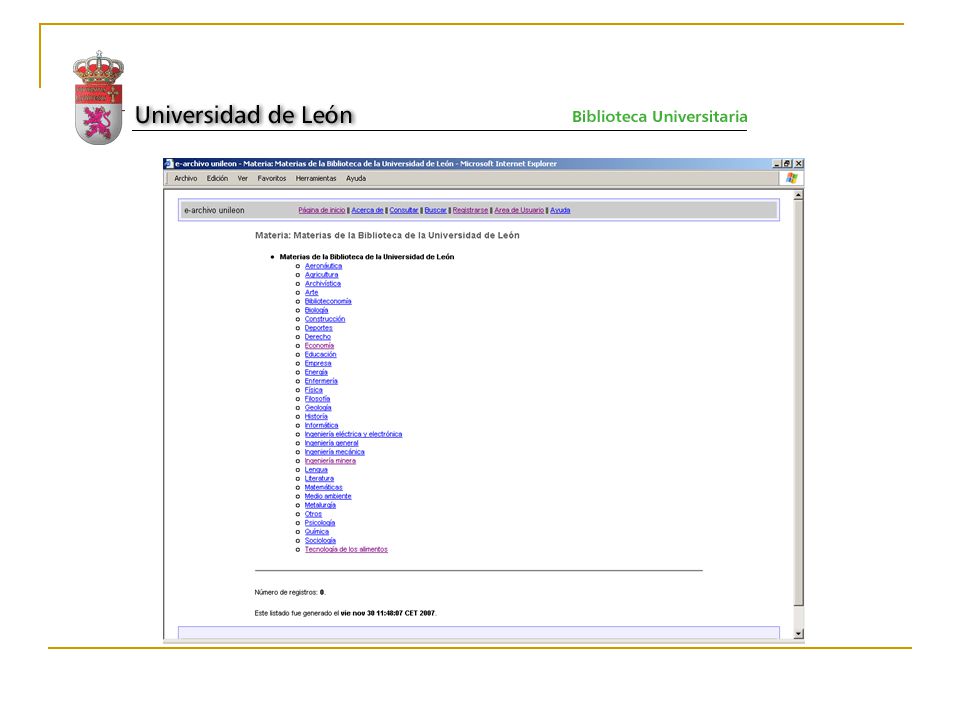960x720 pixels.
Task: Open the Empresa subject link
Action: 318,364
